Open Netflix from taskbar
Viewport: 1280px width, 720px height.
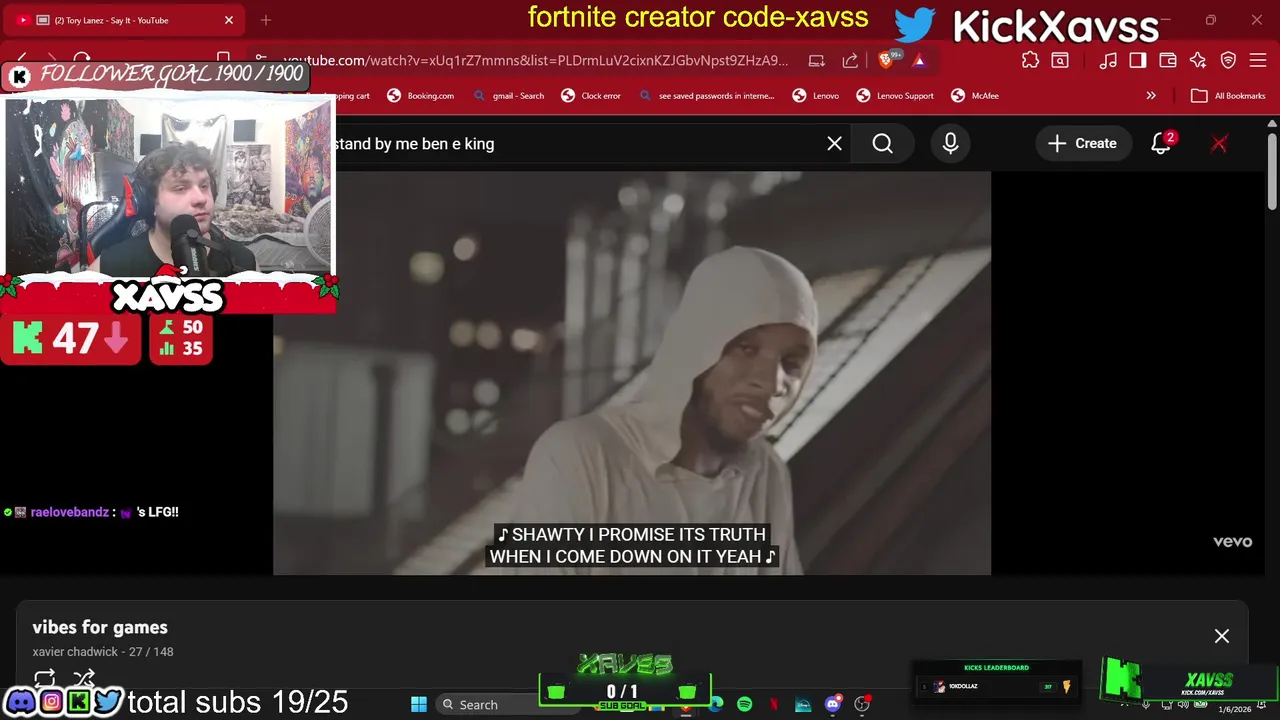(x=773, y=705)
